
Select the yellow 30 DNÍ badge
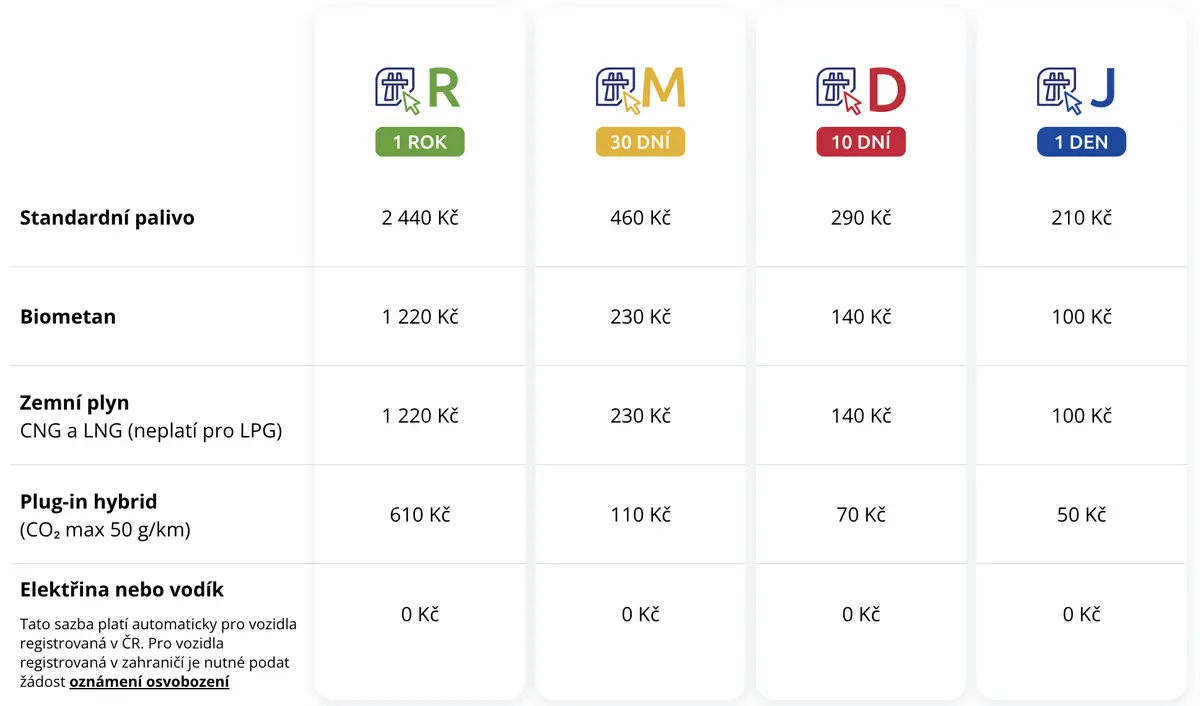640,142
